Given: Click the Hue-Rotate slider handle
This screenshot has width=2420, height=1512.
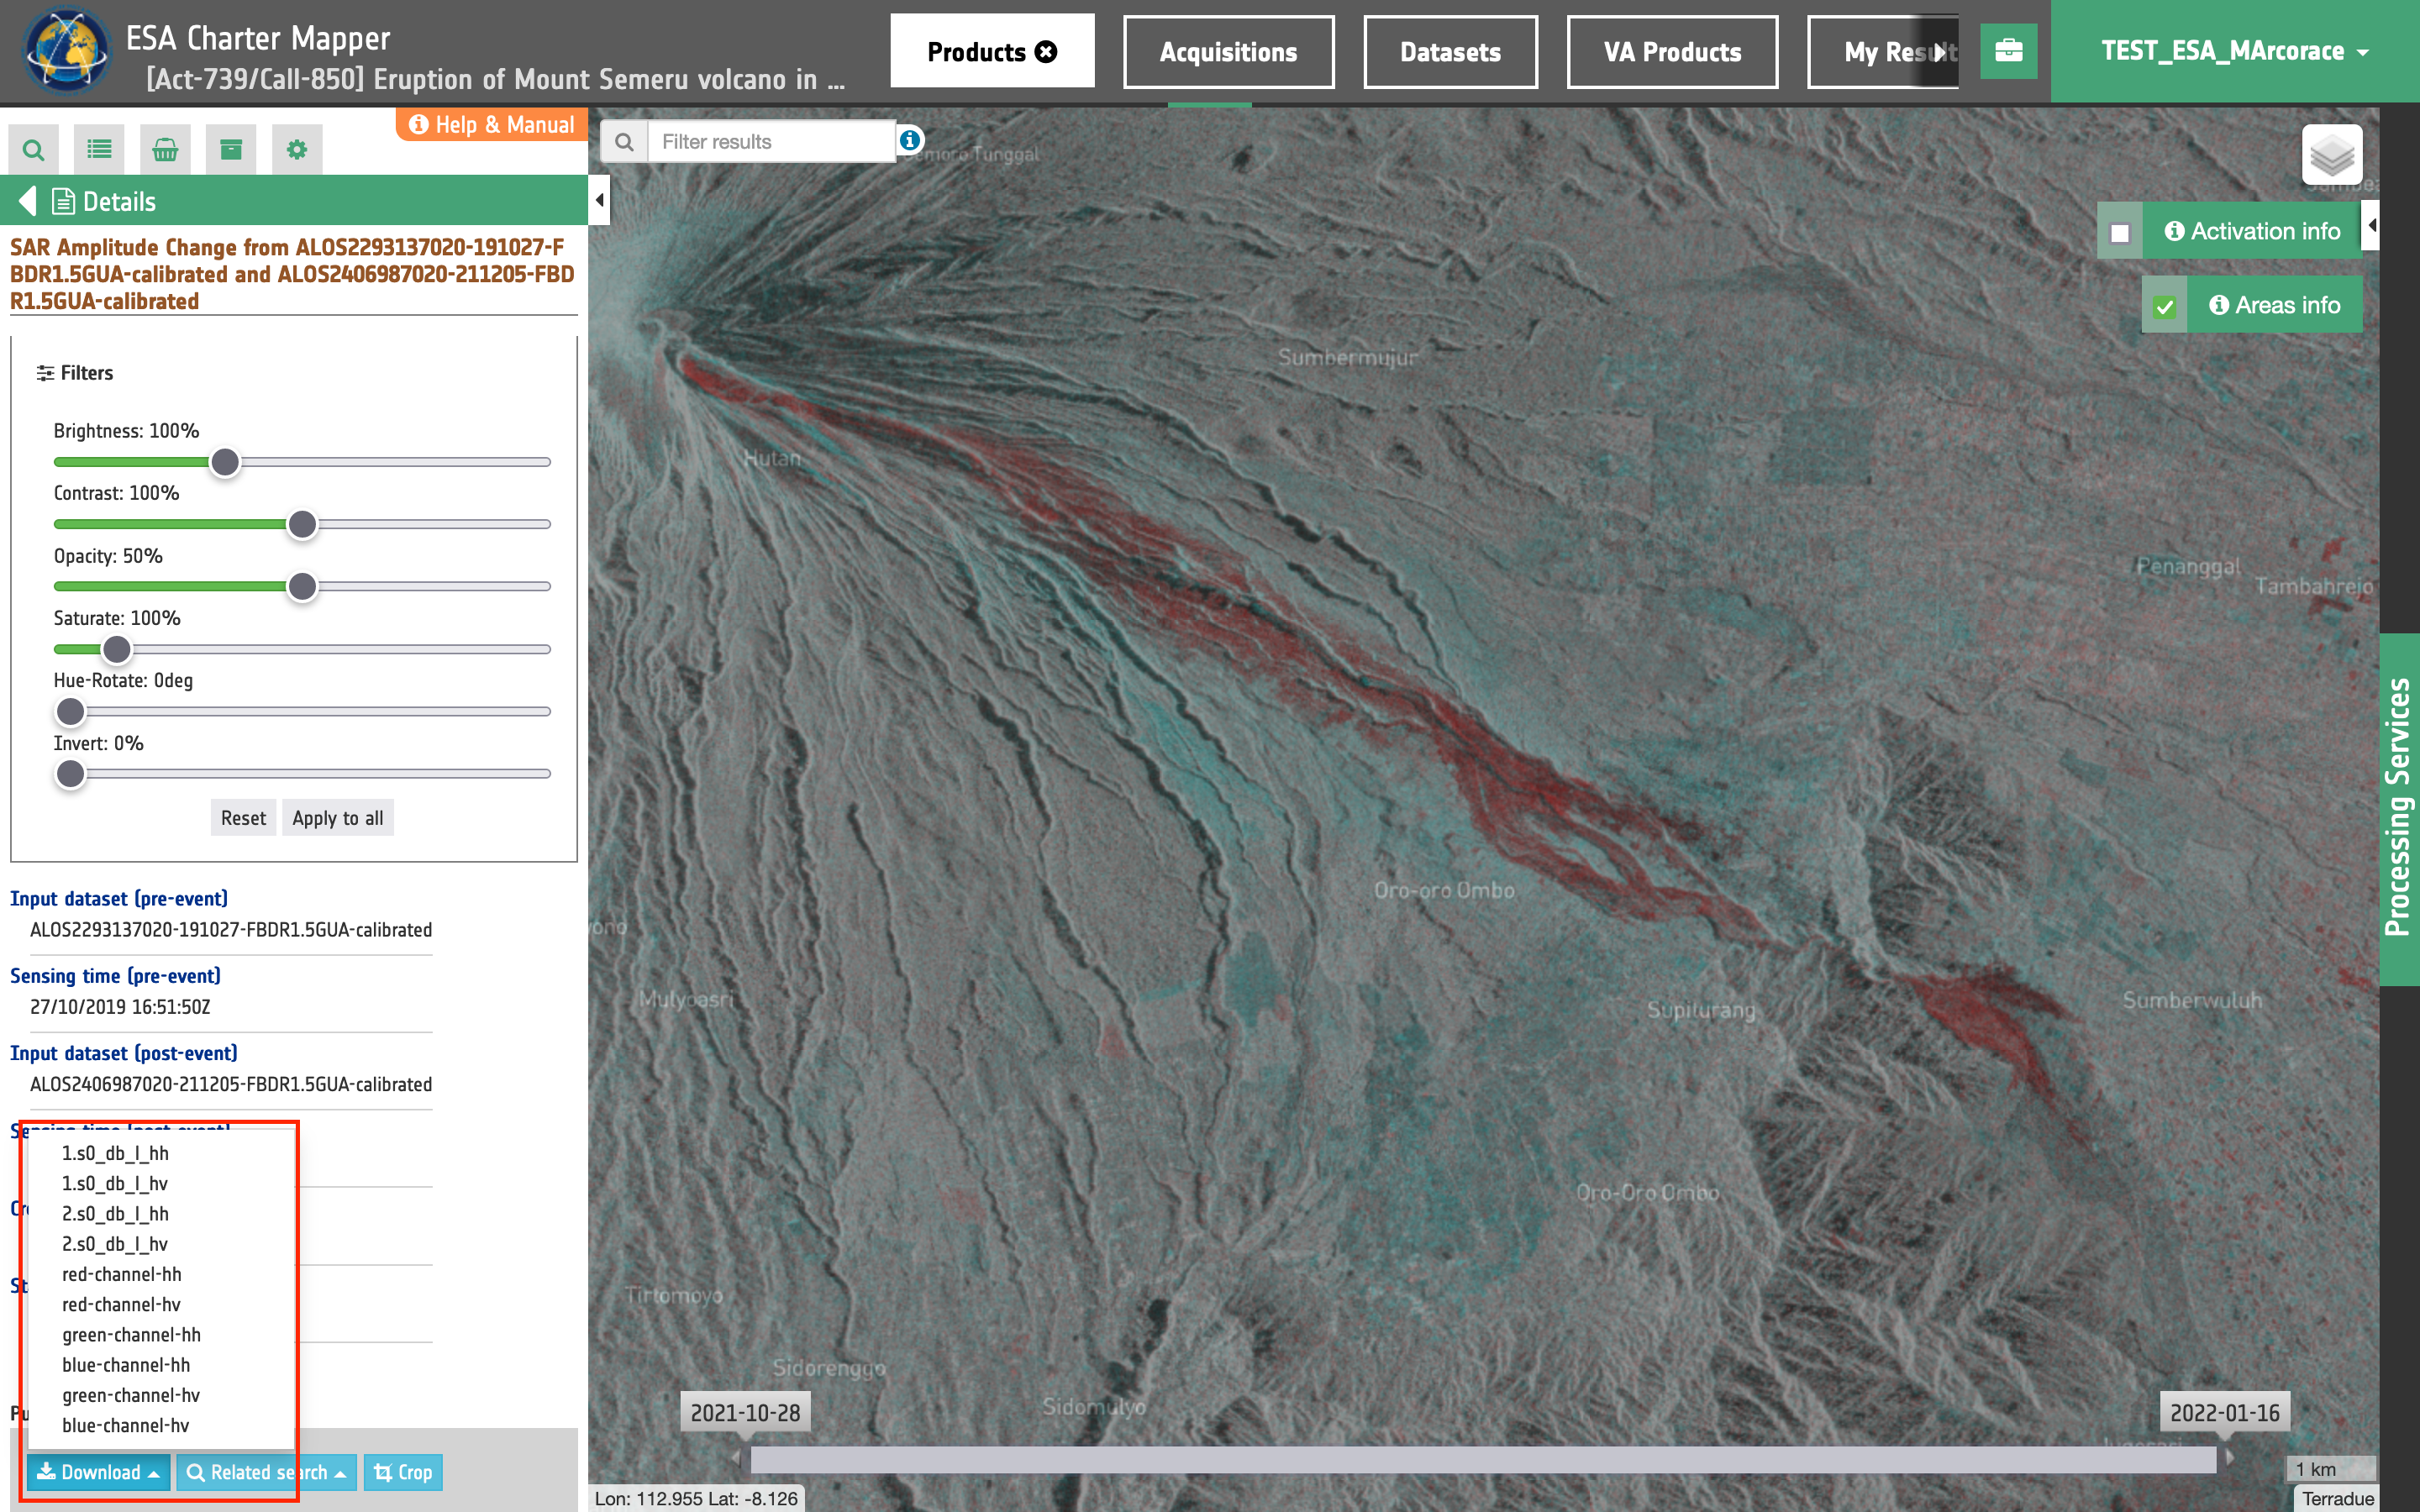Looking at the screenshot, I should [70, 711].
